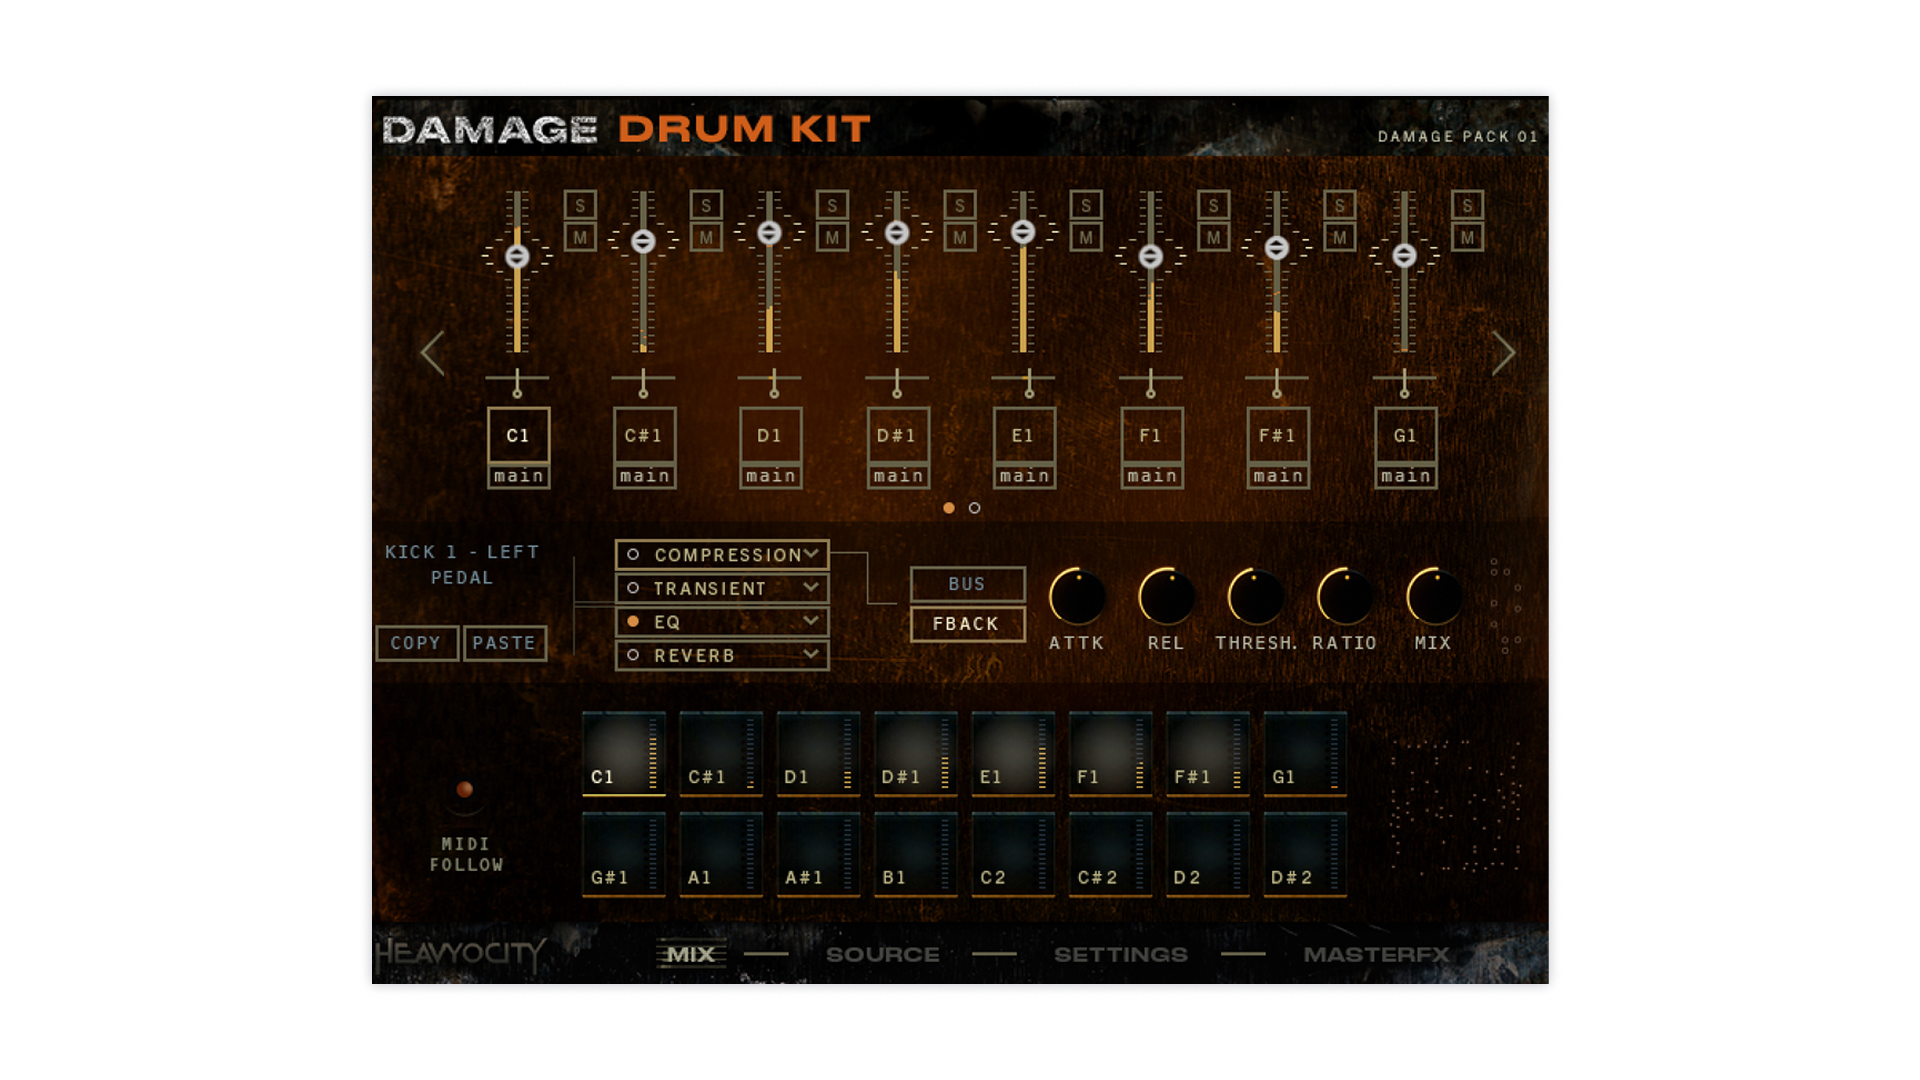Open the main output selector under F1

(1152, 477)
